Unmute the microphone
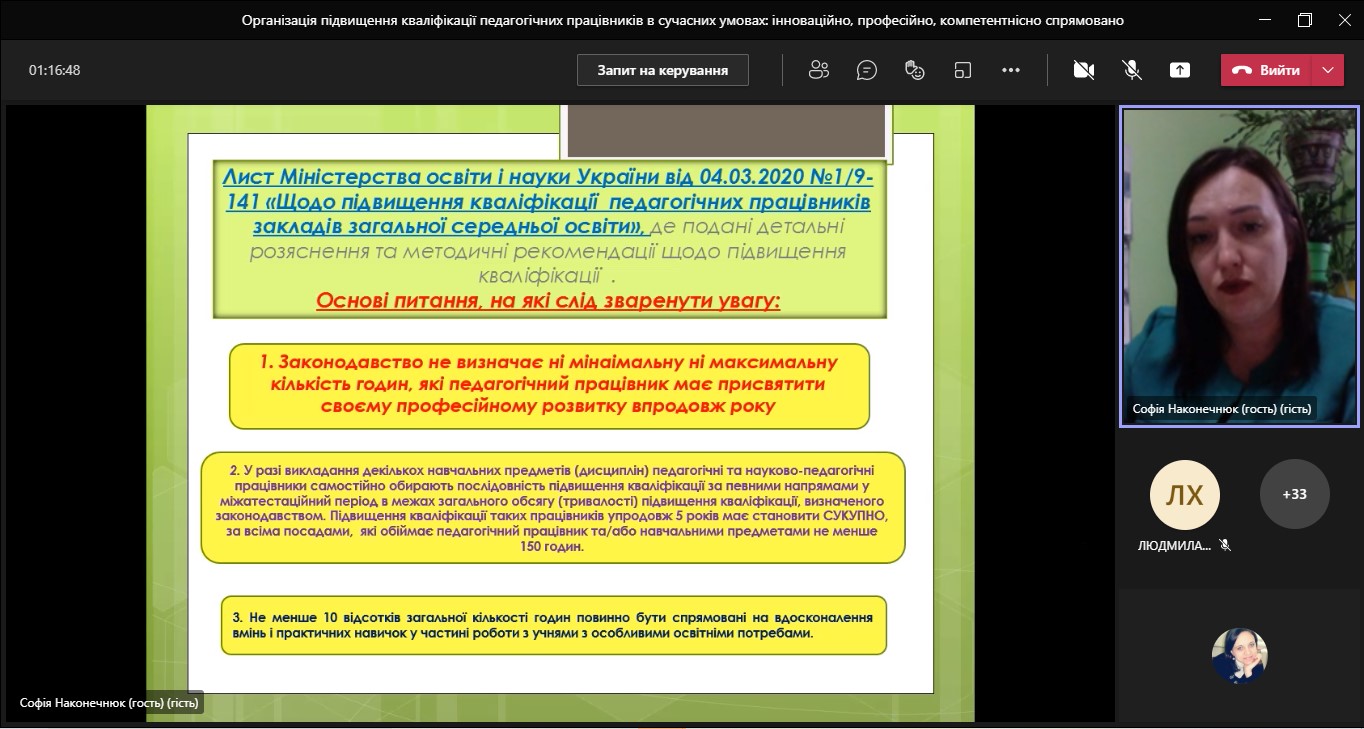This screenshot has width=1364, height=729. click(1132, 70)
